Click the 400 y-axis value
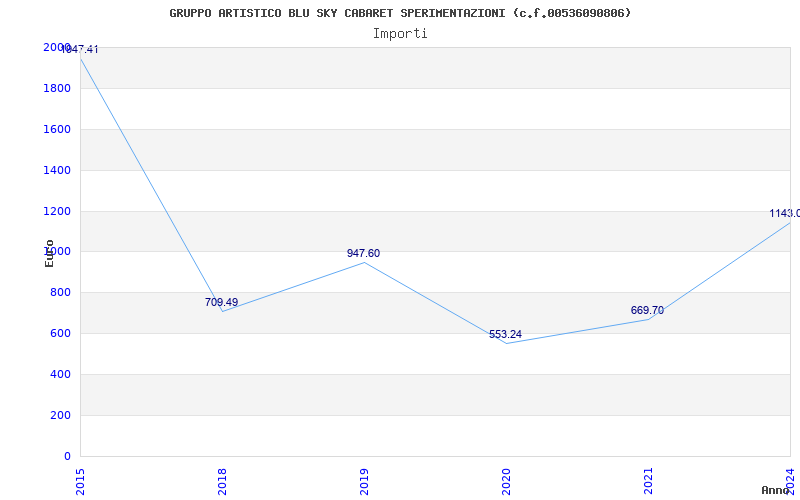Viewport: 800px width, 500px height. (x=60, y=374)
